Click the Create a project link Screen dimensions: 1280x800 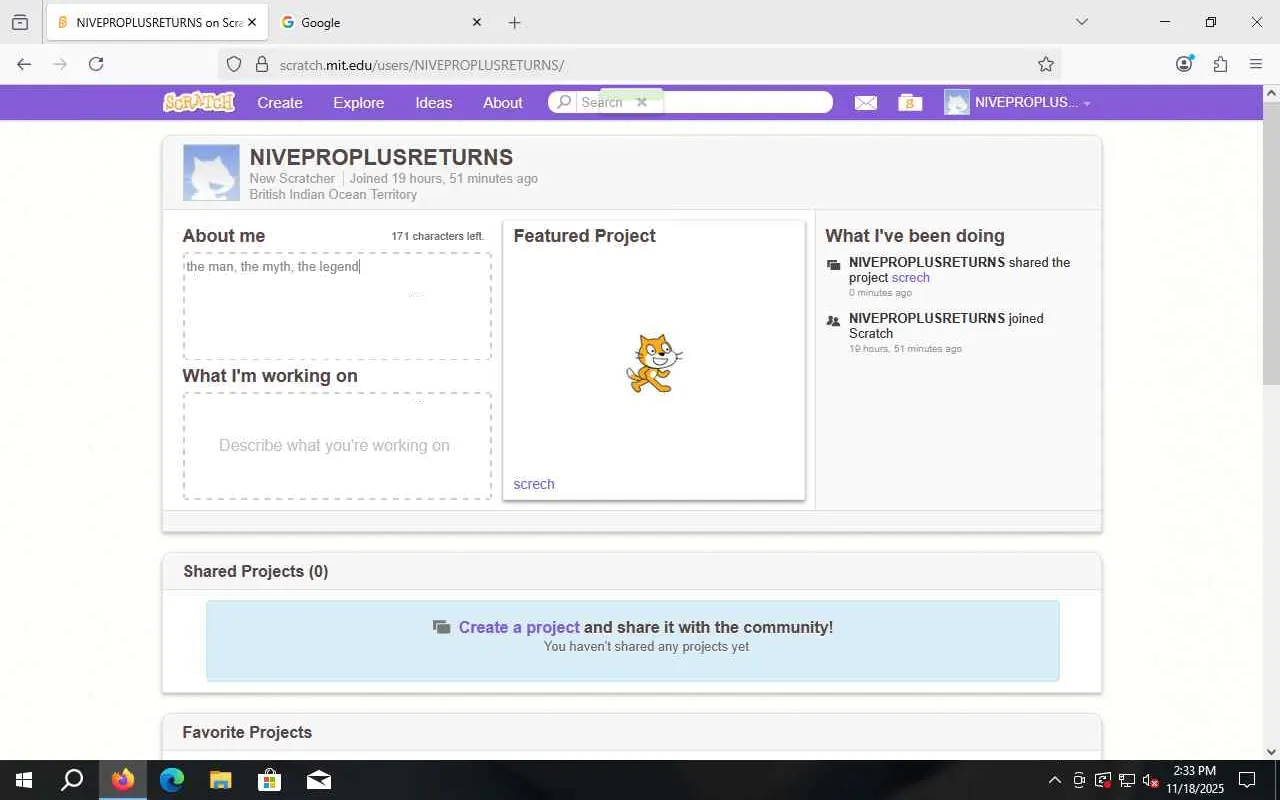click(519, 627)
